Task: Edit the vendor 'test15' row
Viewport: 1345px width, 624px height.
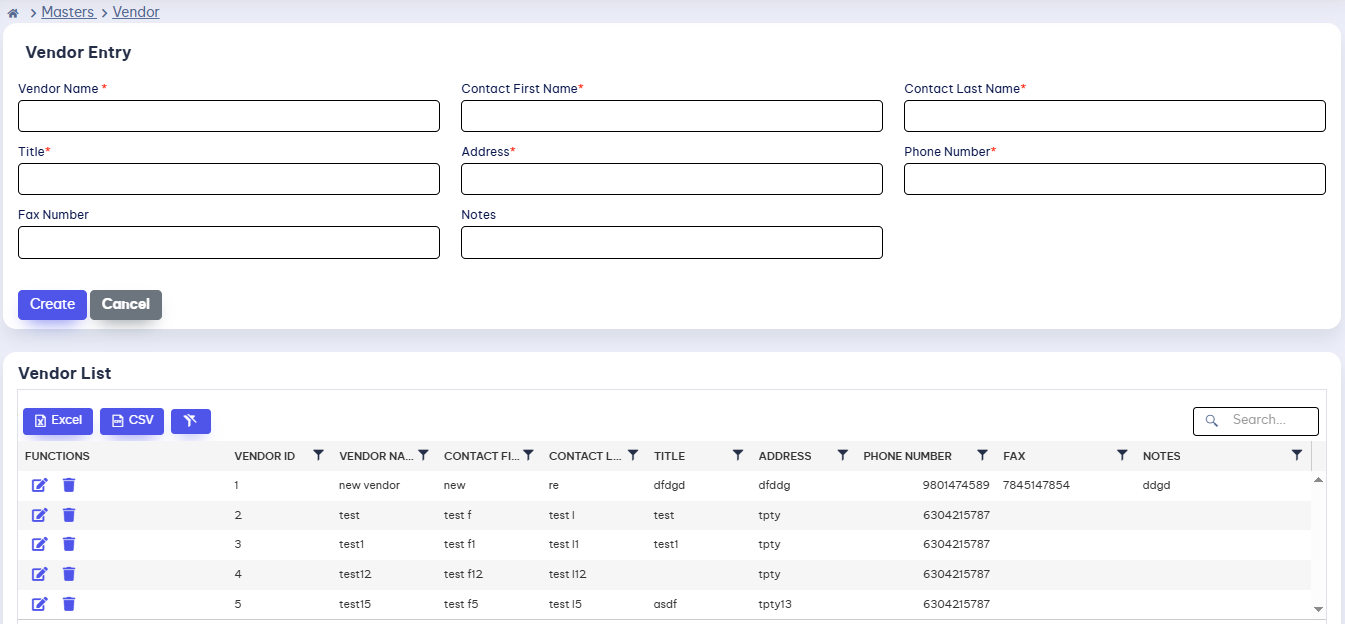Action: tap(40, 604)
